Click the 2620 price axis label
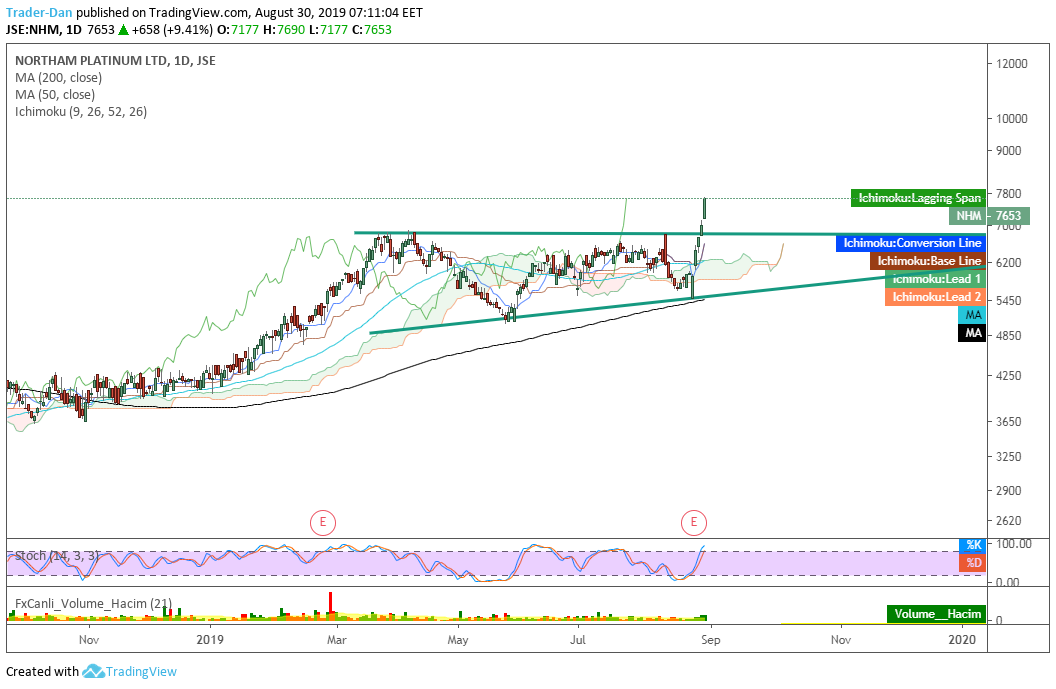1056x689 pixels. point(1008,521)
